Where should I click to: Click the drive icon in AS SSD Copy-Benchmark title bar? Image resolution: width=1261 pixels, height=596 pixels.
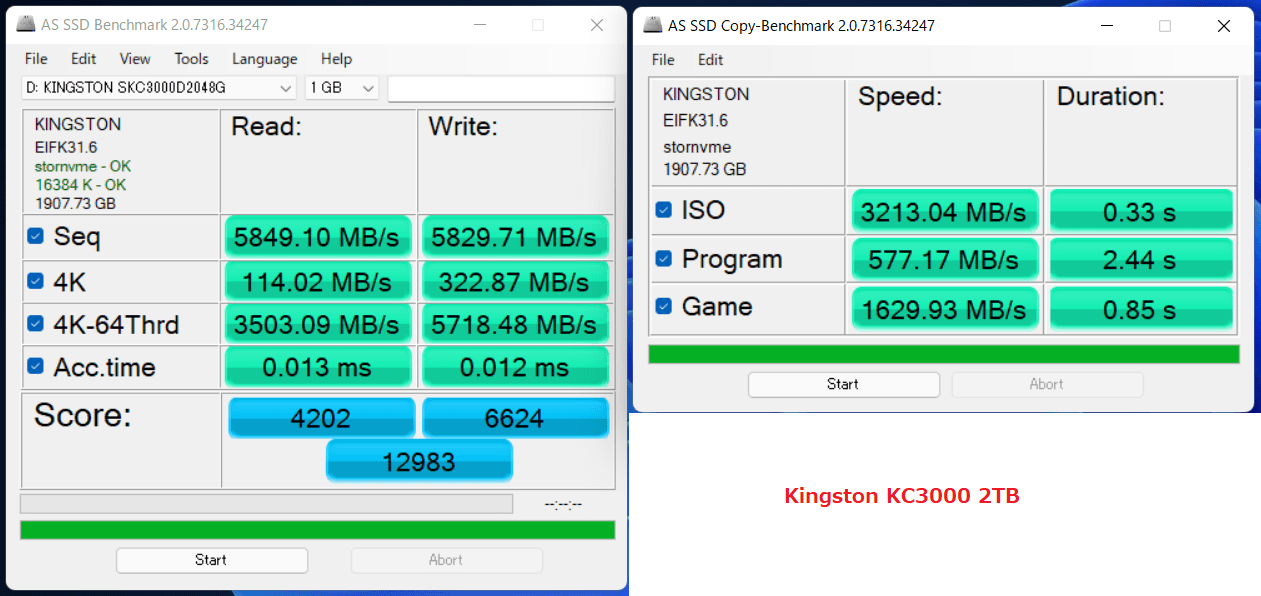(x=652, y=26)
